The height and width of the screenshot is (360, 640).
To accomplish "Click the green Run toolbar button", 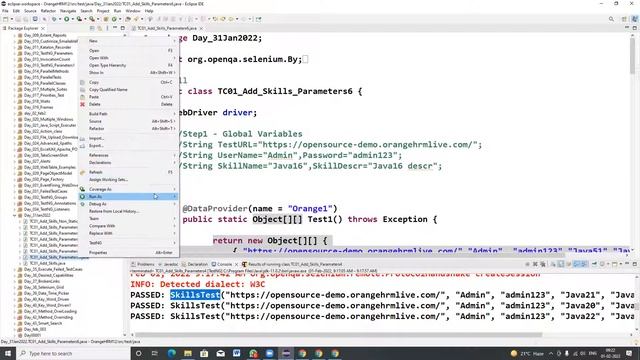I will point(66,19).
